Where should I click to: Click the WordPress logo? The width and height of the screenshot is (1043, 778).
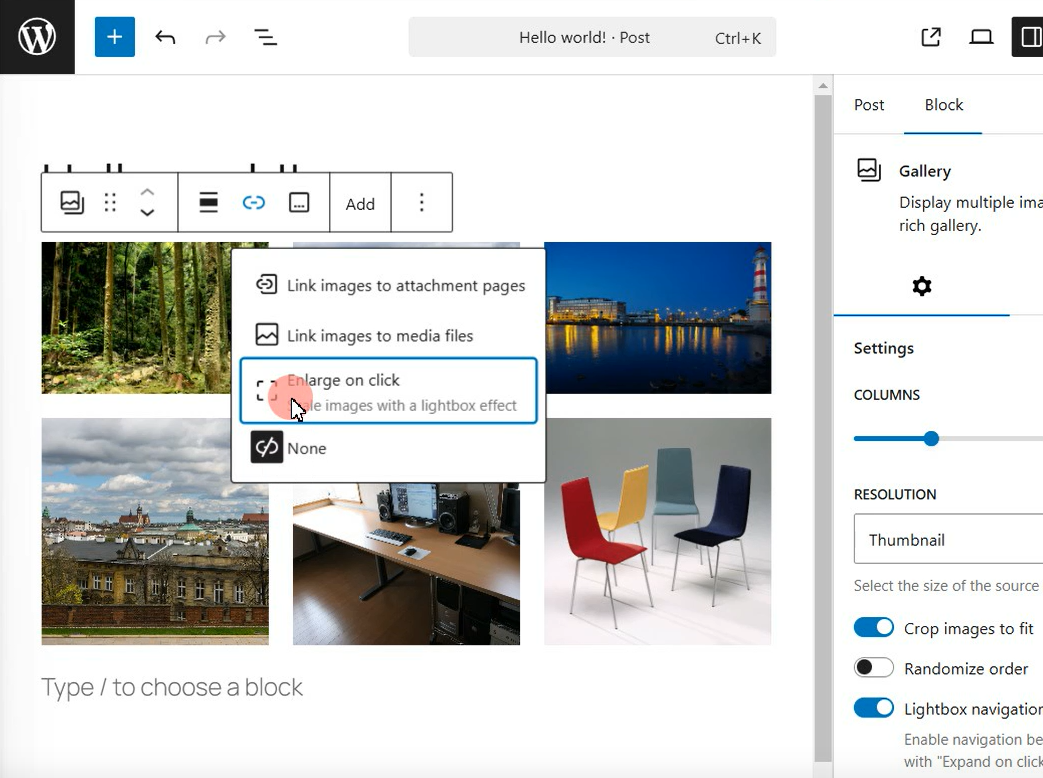pos(37,37)
